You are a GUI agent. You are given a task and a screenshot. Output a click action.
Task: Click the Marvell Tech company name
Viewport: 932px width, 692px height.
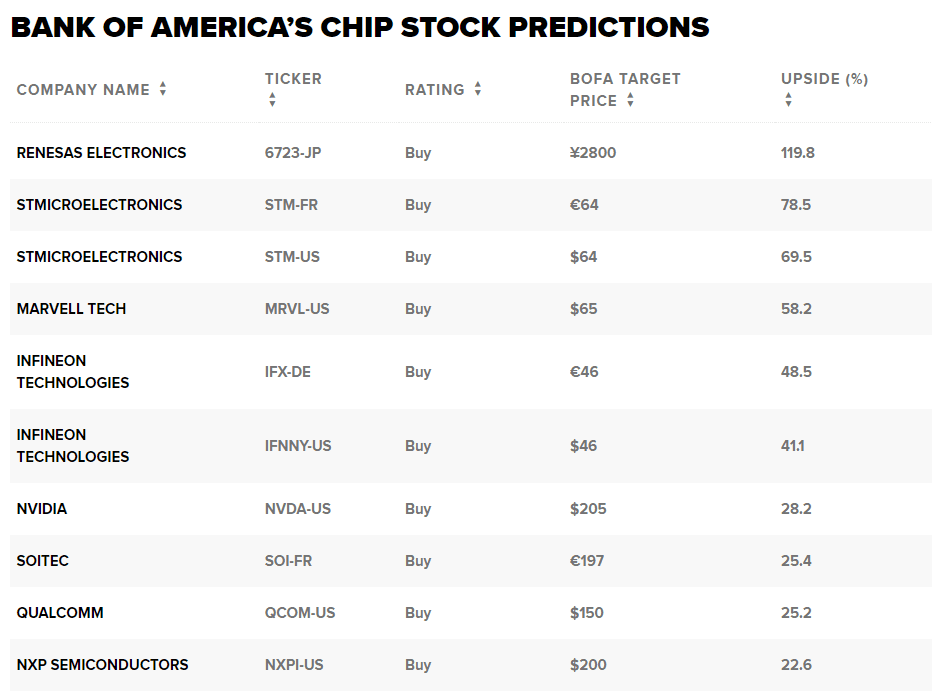(x=71, y=309)
